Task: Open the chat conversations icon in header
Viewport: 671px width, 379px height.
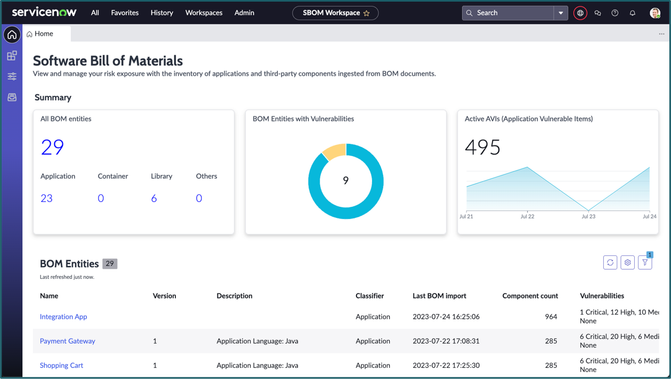Action: point(598,13)
